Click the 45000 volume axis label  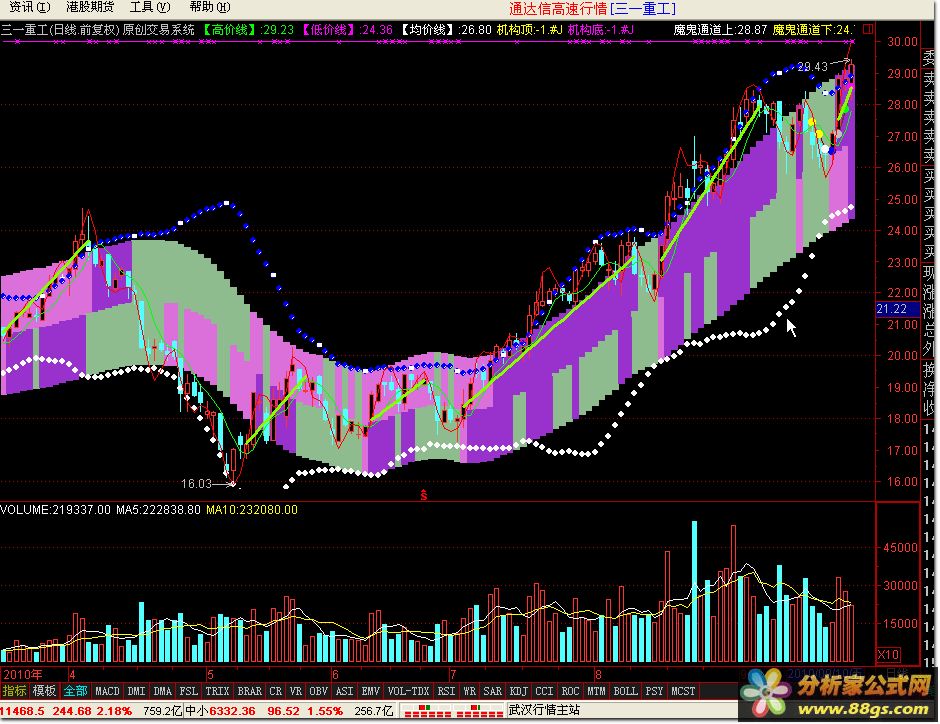tap(900, 548)
